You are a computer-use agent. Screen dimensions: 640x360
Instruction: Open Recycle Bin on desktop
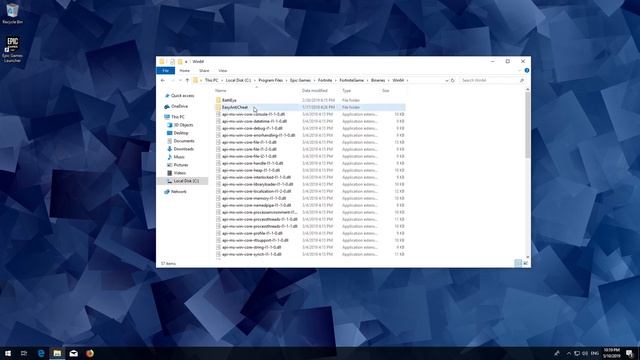pyautogui.click(x=13, y=13)
